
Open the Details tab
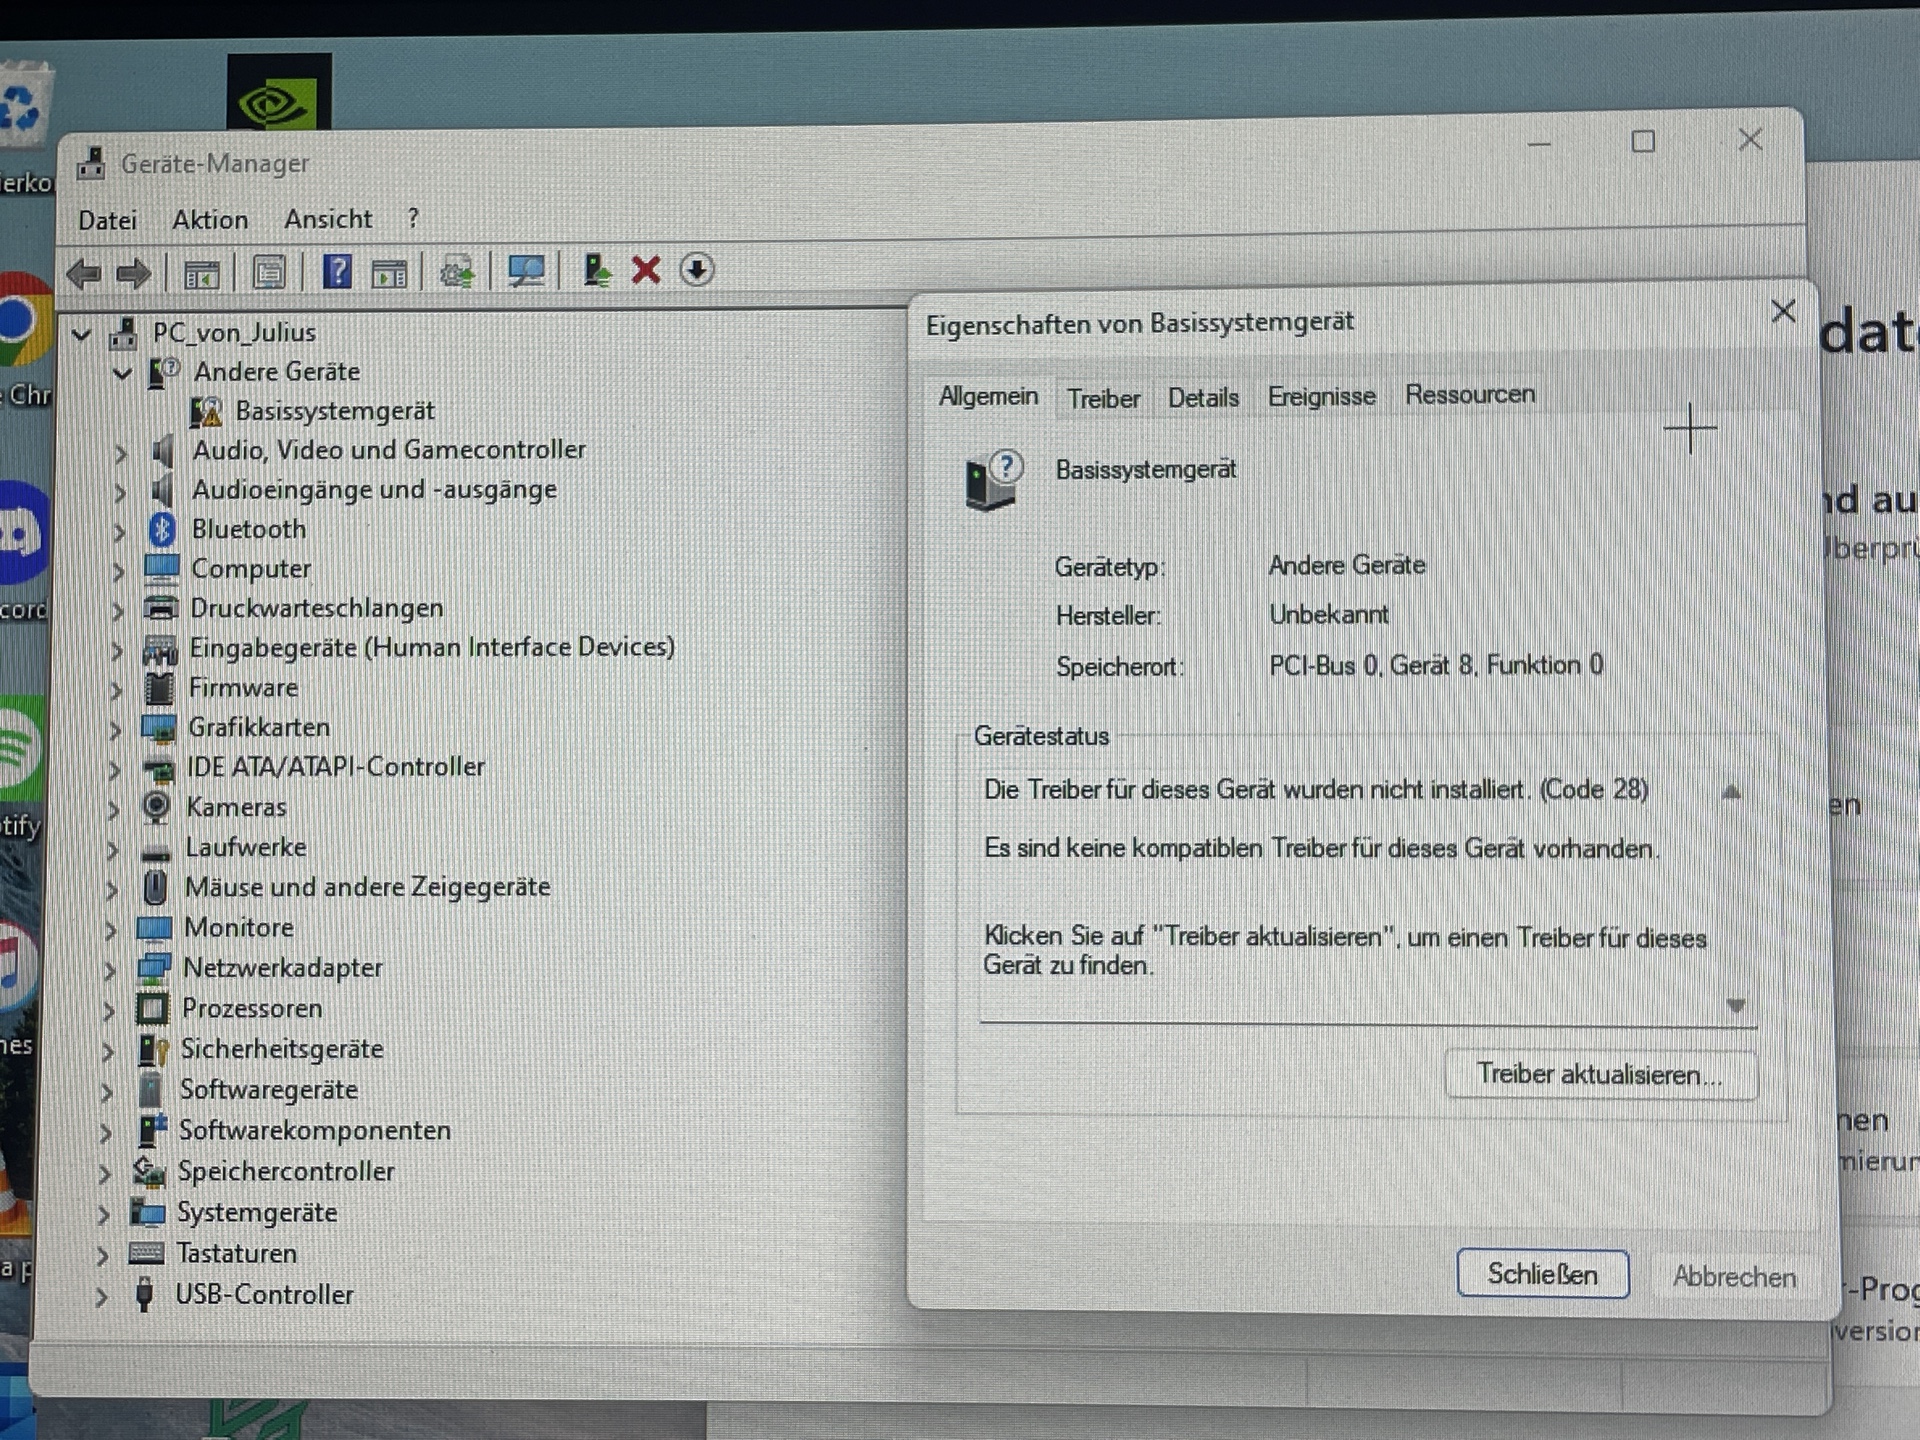coord(1203,398)
